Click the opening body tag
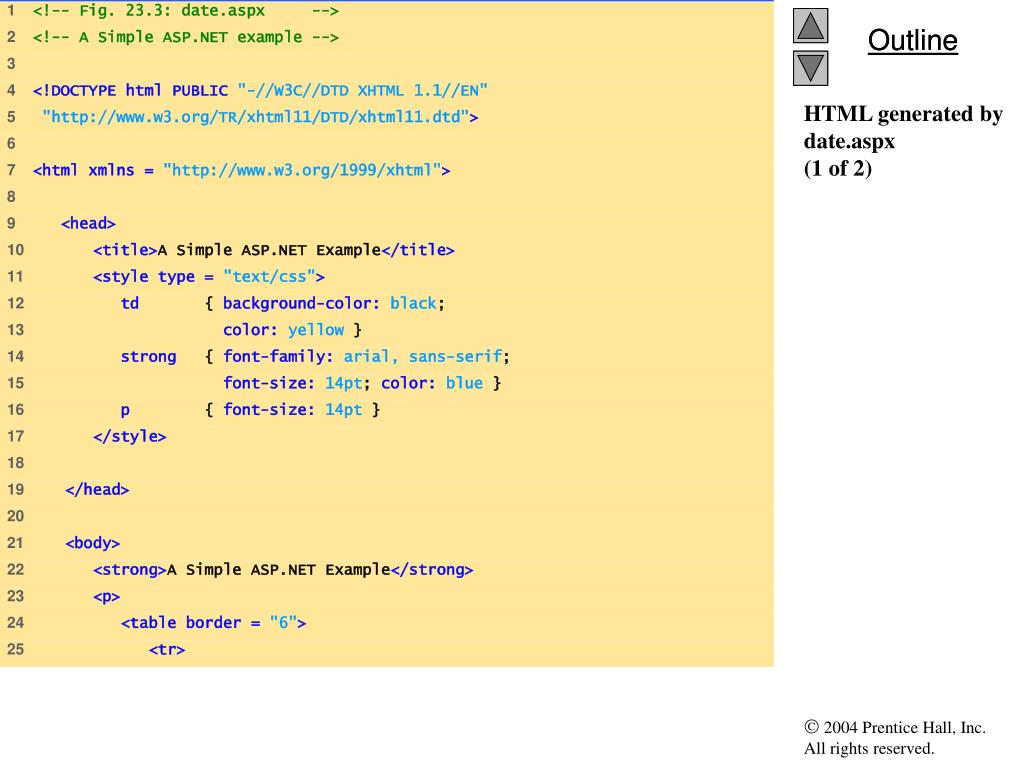The image size is (1024, 768). click(93, 543)
